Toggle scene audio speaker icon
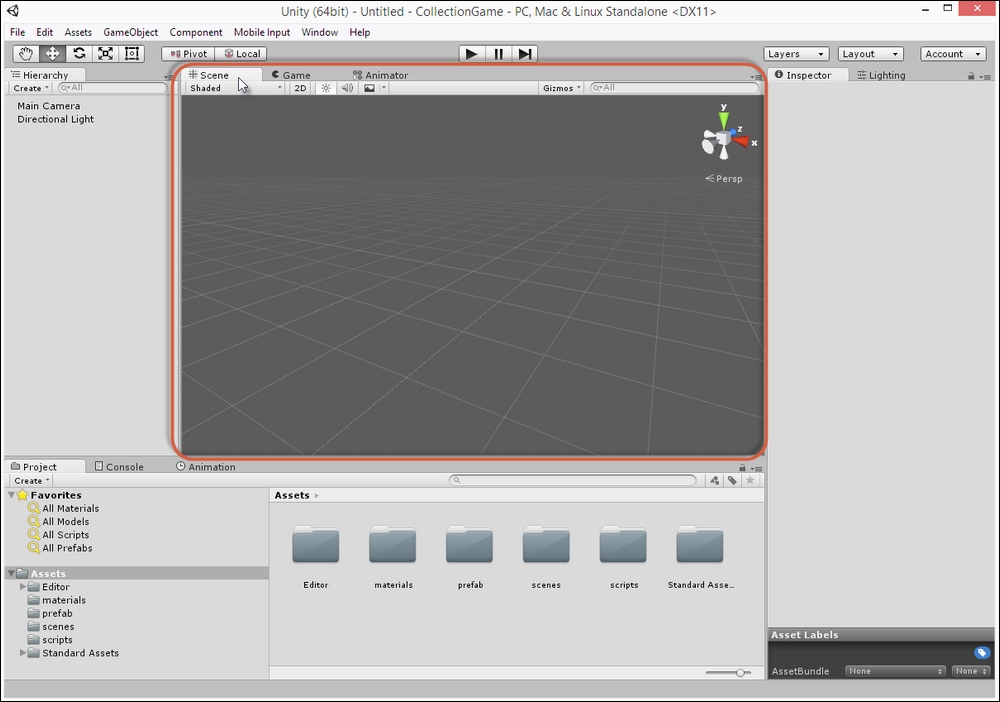 click(347, 88)
